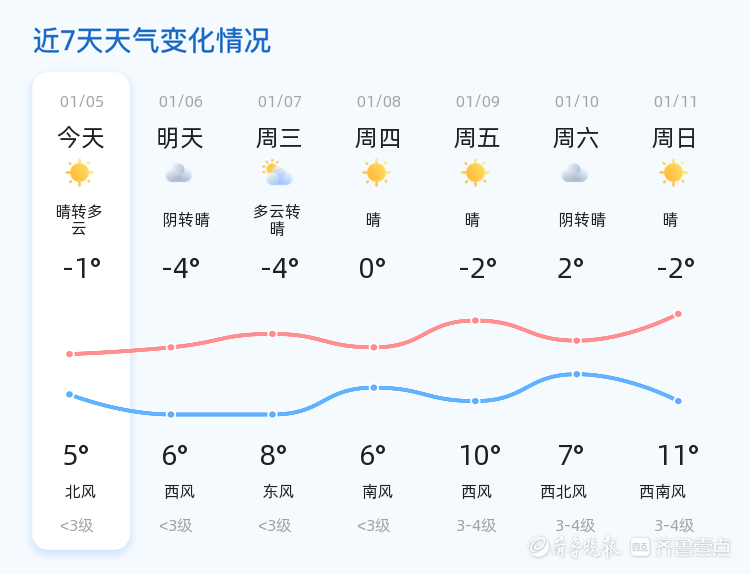Click the 齐鲁壹点 watermark logo

[692, 546]
